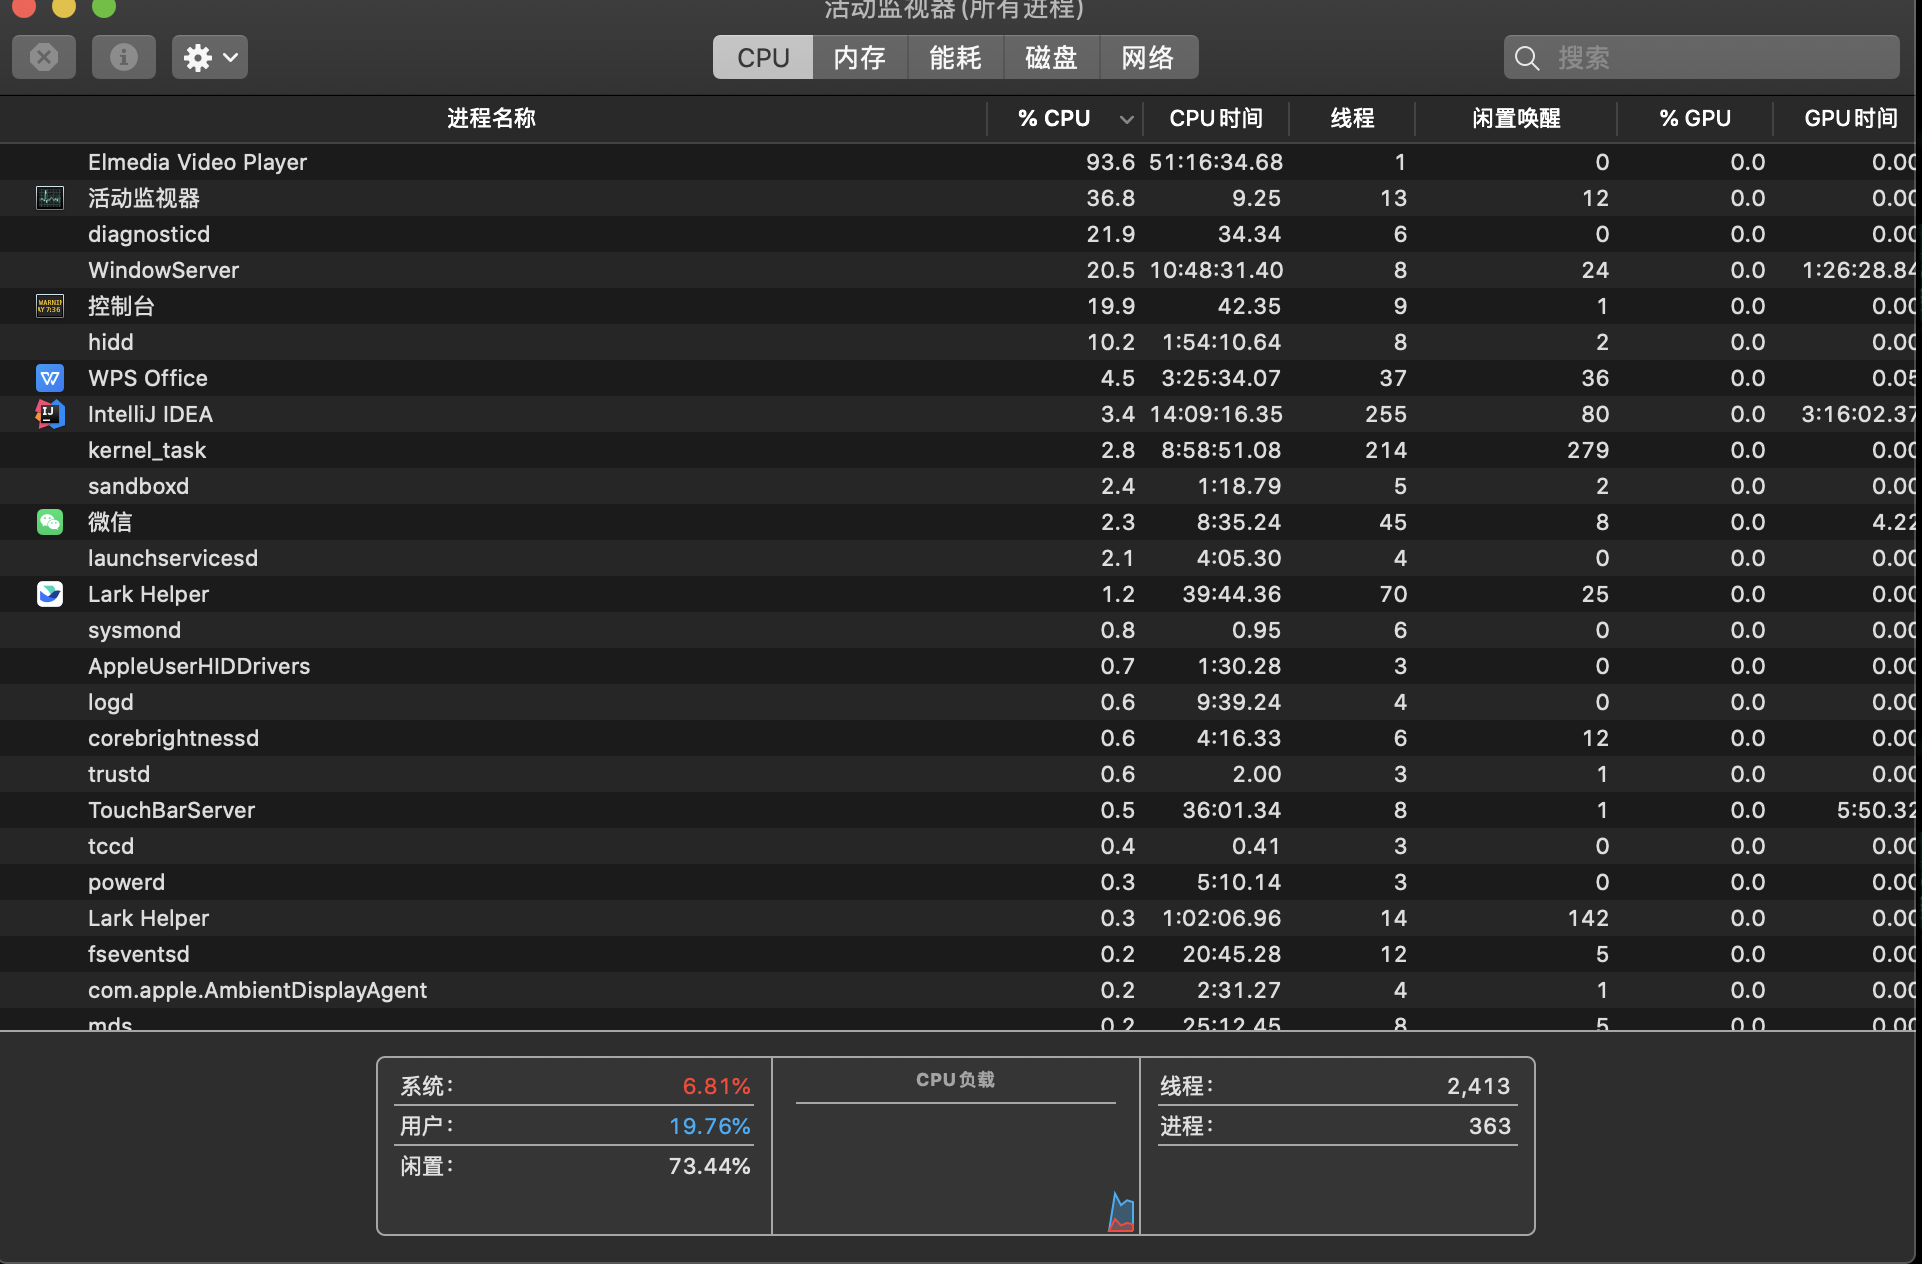
Task: Switch to the 内存 (Memory) tab
Action: (x=860, y=56)
